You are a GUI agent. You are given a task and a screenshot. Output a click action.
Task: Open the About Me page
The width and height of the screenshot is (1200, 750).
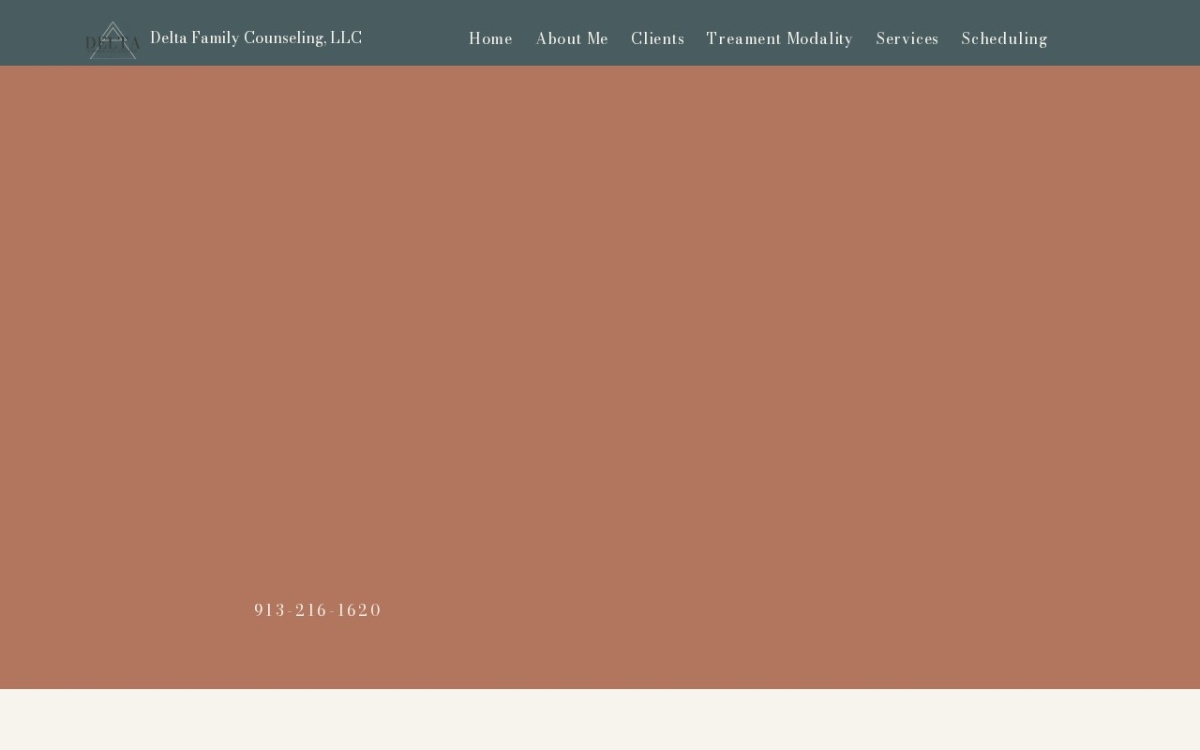572,39
